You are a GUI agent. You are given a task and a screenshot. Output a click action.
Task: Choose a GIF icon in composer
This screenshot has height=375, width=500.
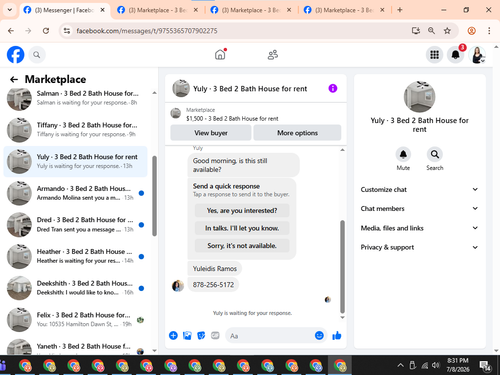coord(215,335)
